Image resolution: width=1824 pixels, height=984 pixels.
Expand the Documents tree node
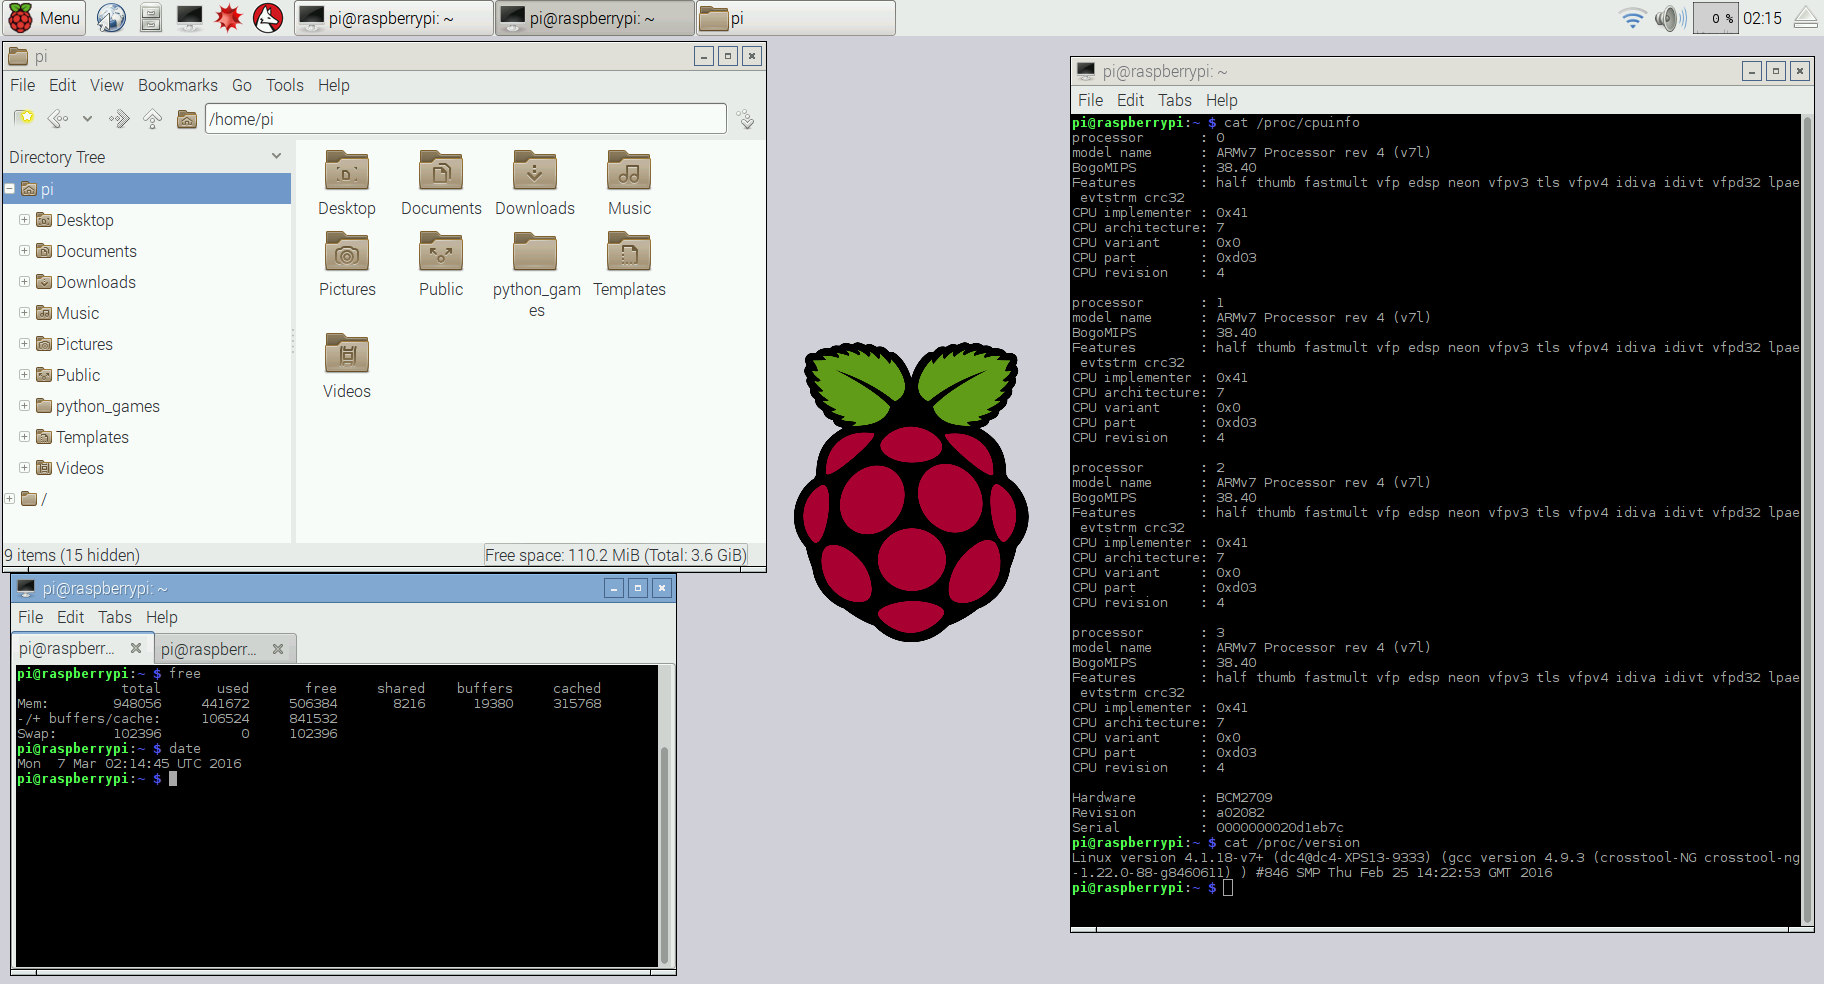tap(24, 250)
